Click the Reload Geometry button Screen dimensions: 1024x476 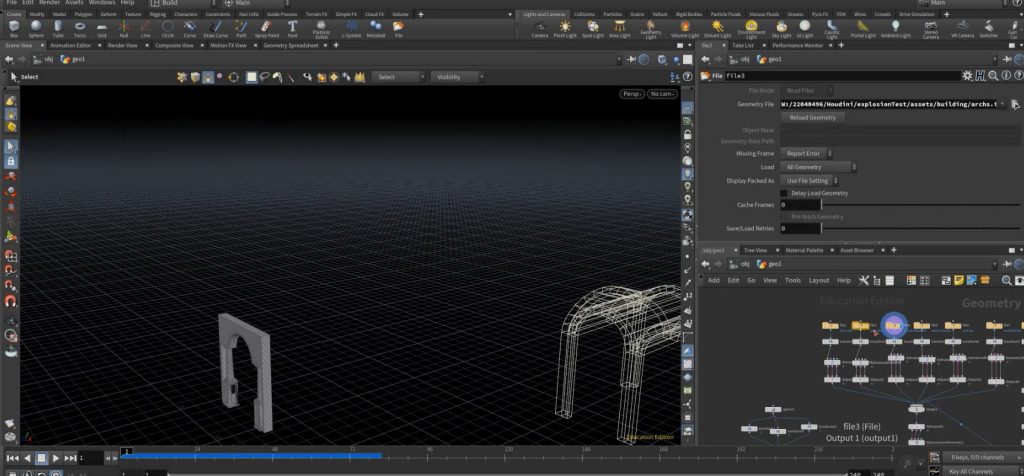coord(813,117)
